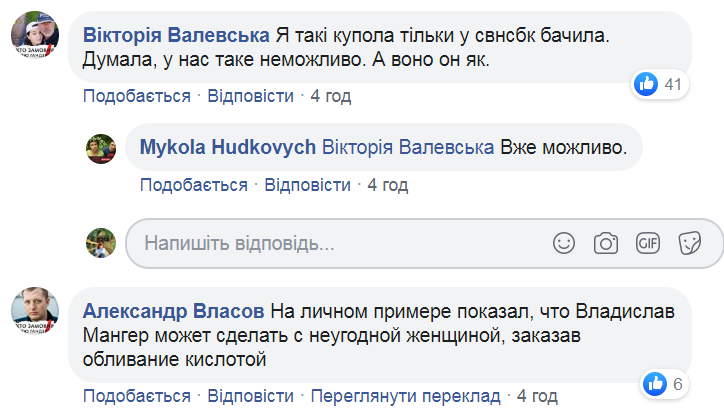
Task: Like Александр Власов's comment via Подобається
Action: tap(136, 395)
